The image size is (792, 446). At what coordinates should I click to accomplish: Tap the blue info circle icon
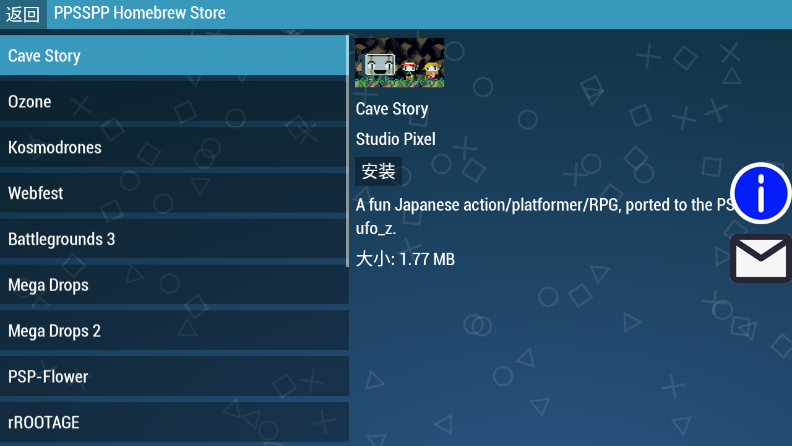click(760, 193)
